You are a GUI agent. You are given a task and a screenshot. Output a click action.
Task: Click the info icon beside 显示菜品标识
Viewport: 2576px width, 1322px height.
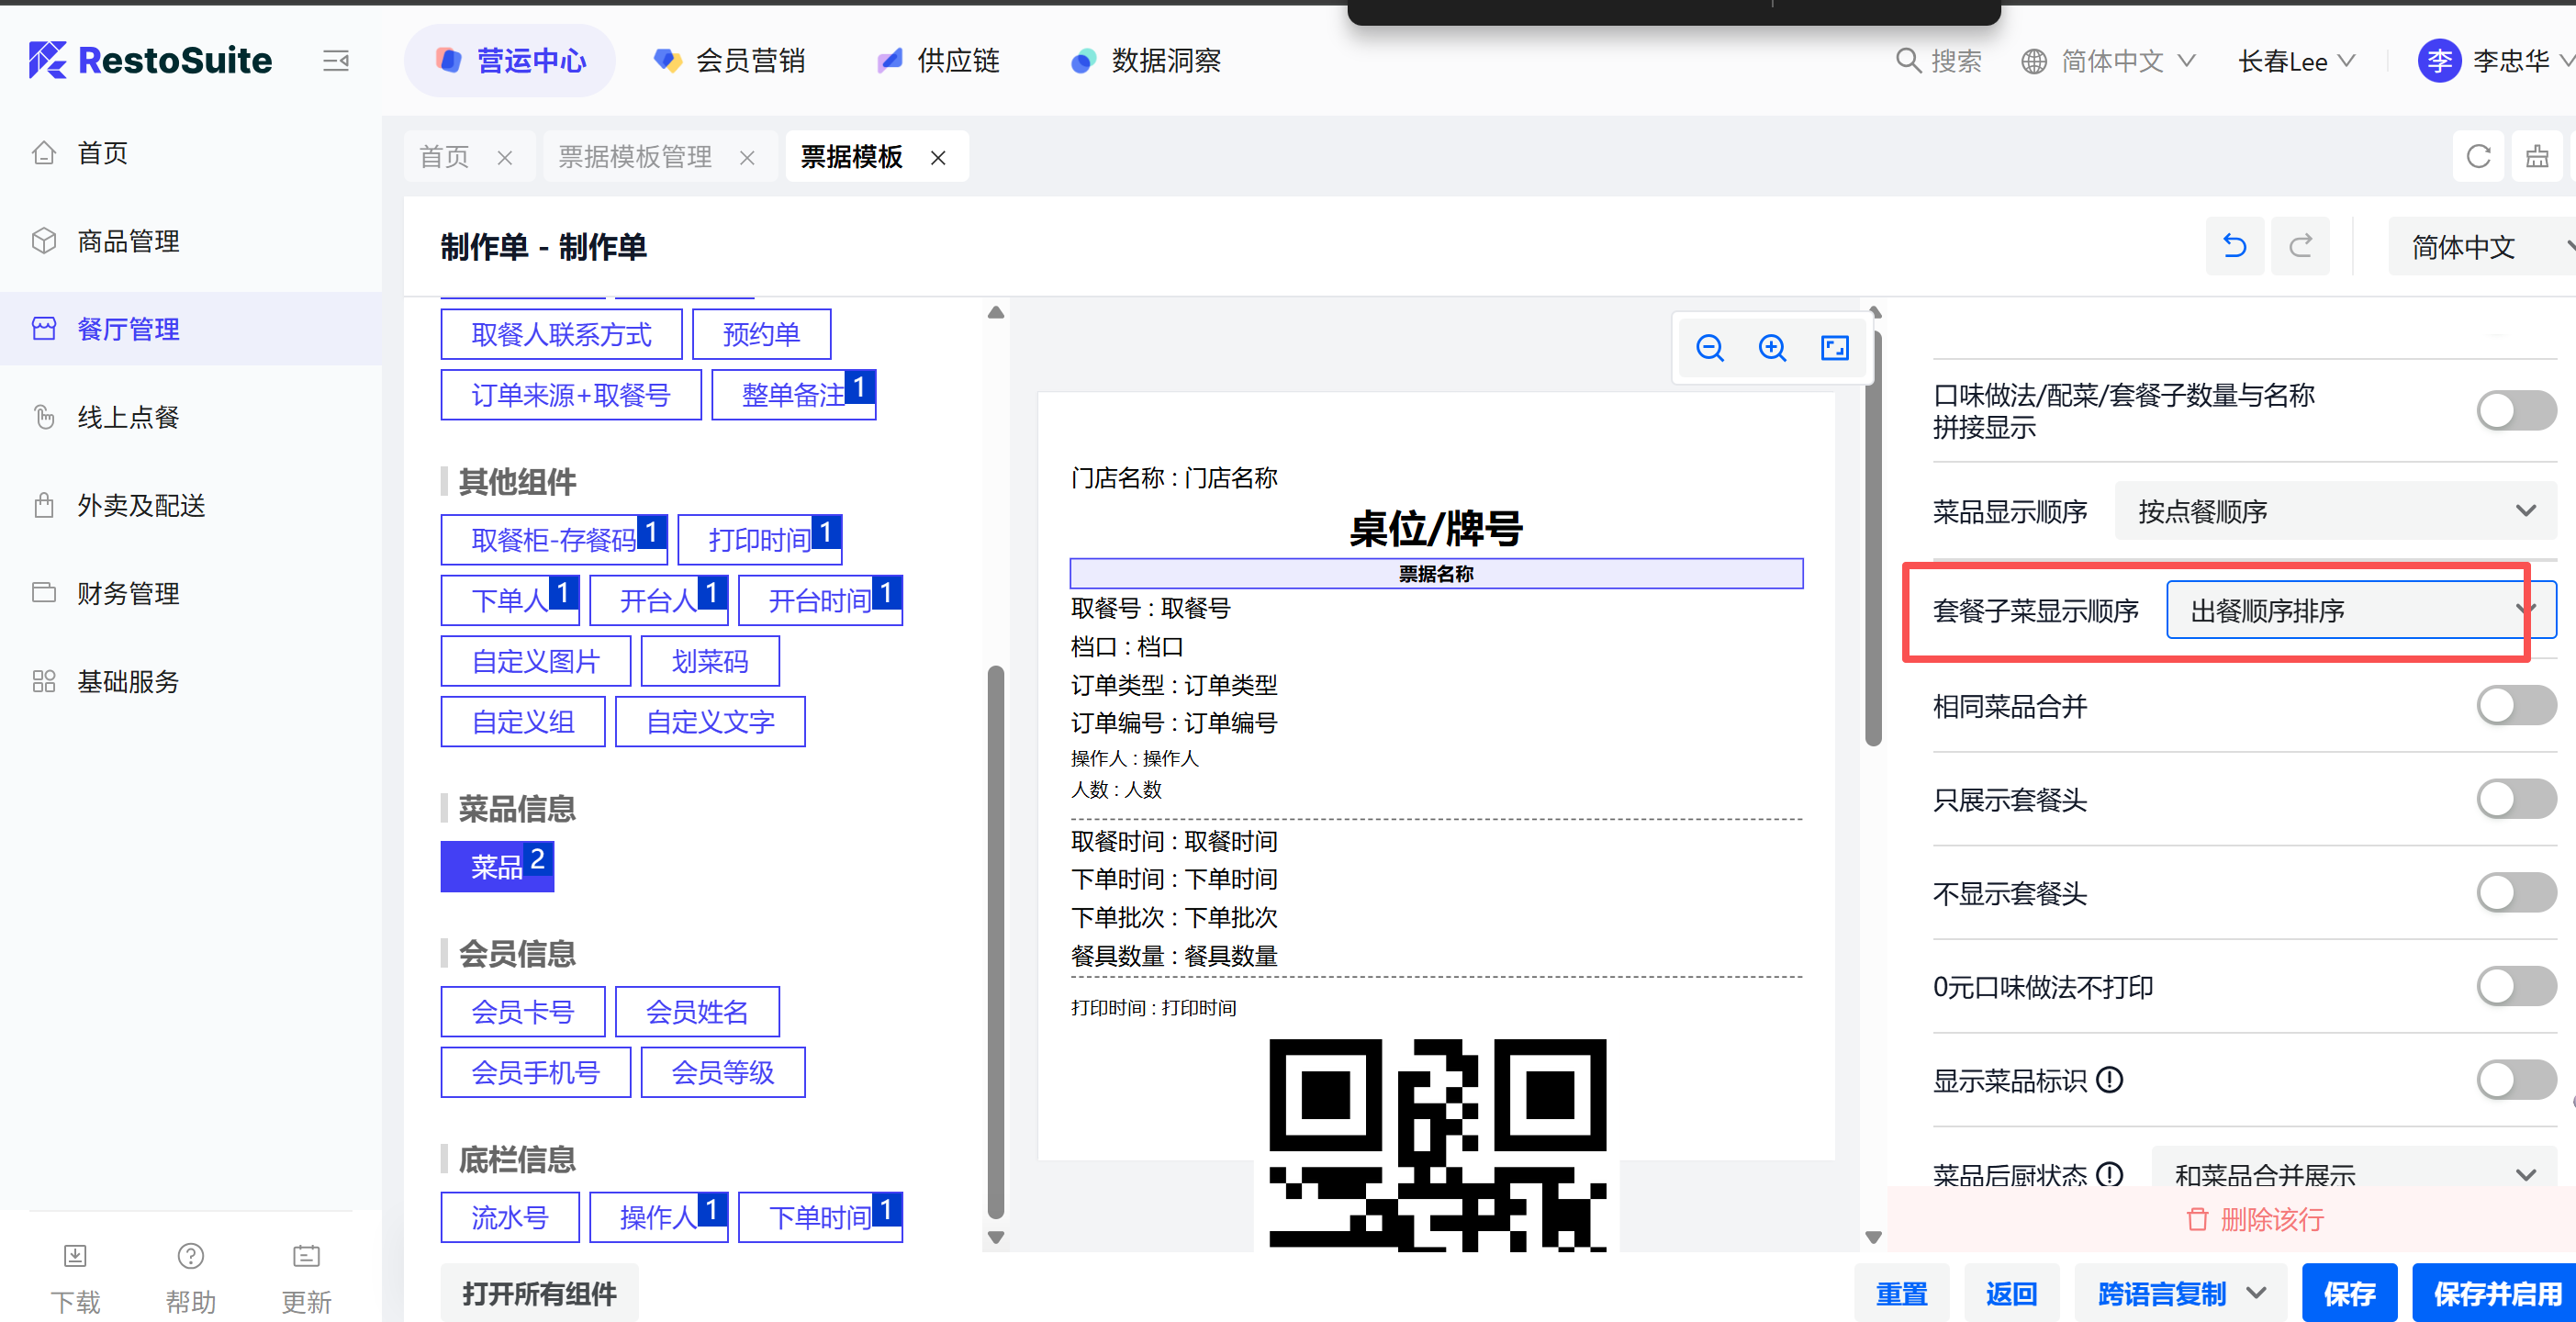click(2110, 1080)
